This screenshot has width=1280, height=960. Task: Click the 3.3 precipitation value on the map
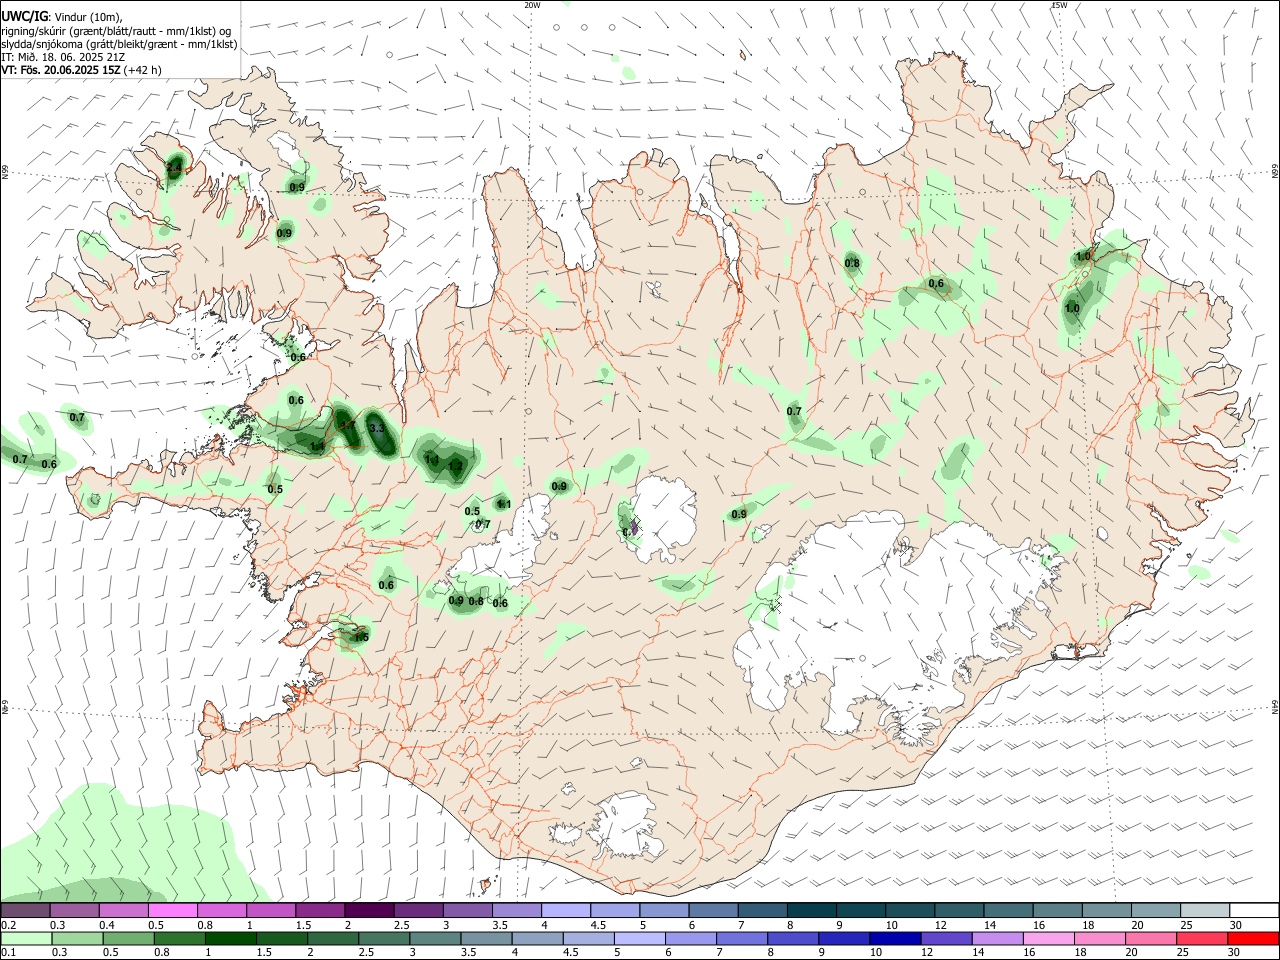(377, 428)
